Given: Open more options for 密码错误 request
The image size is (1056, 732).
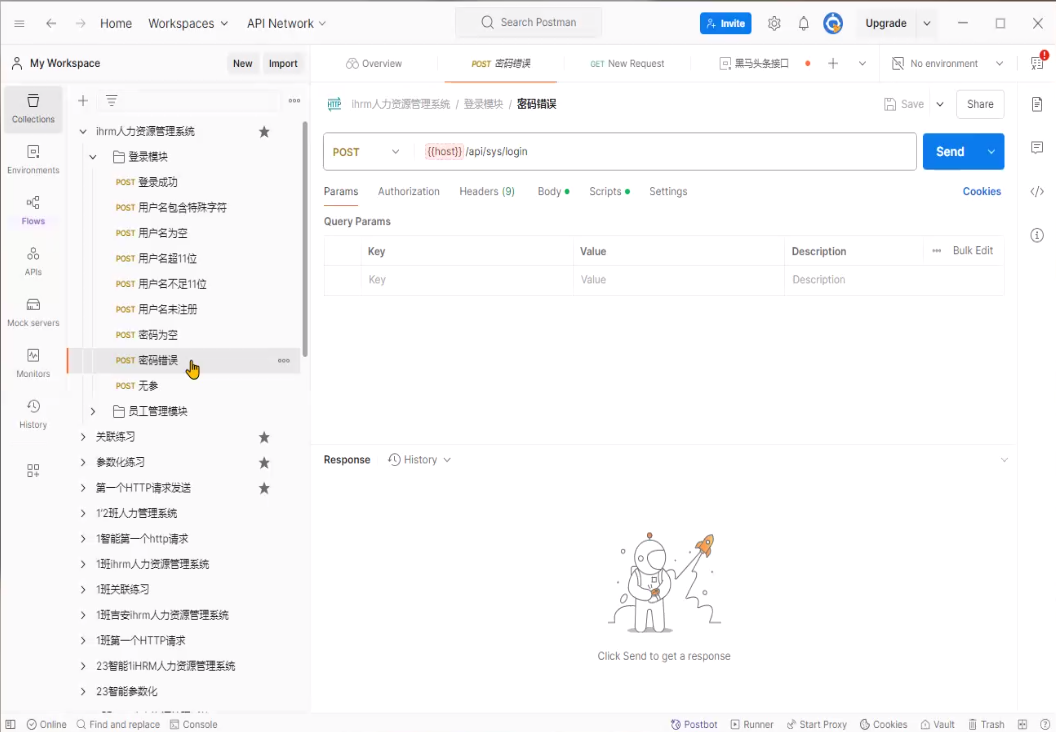Looking at the screenshot, I should click(x=284, y=360).
